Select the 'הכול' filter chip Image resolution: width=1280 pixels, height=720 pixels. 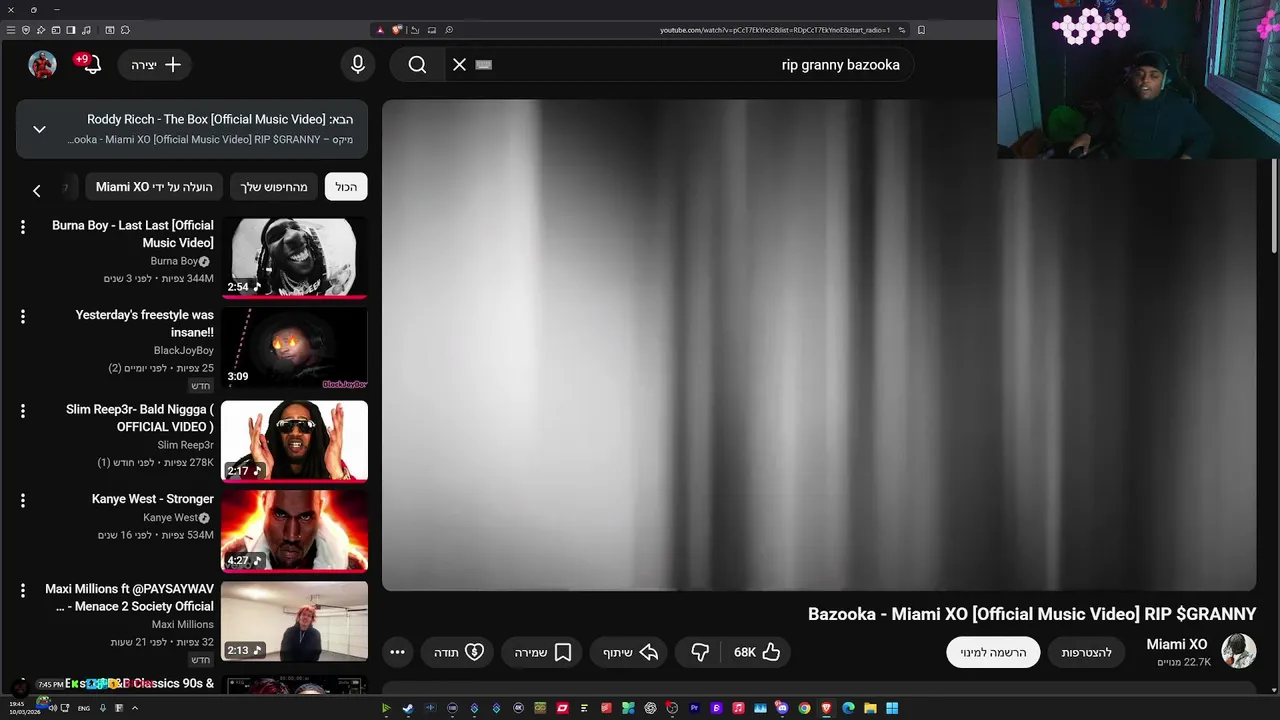coord(346,187)
